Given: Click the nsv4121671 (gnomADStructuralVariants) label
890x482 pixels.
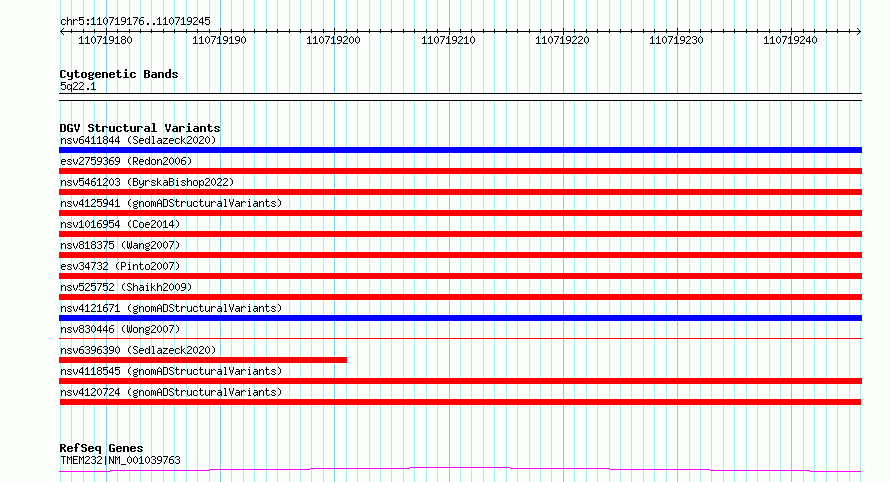Looking at the screenshot, I should [x=171, y=308].
